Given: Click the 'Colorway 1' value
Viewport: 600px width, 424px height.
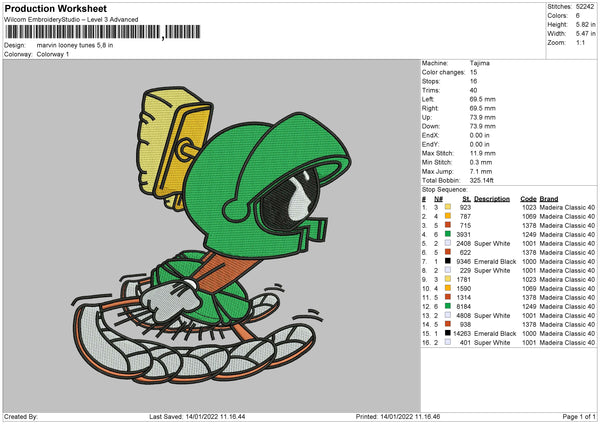Looking at the screenshot, I should pos(53,54).
